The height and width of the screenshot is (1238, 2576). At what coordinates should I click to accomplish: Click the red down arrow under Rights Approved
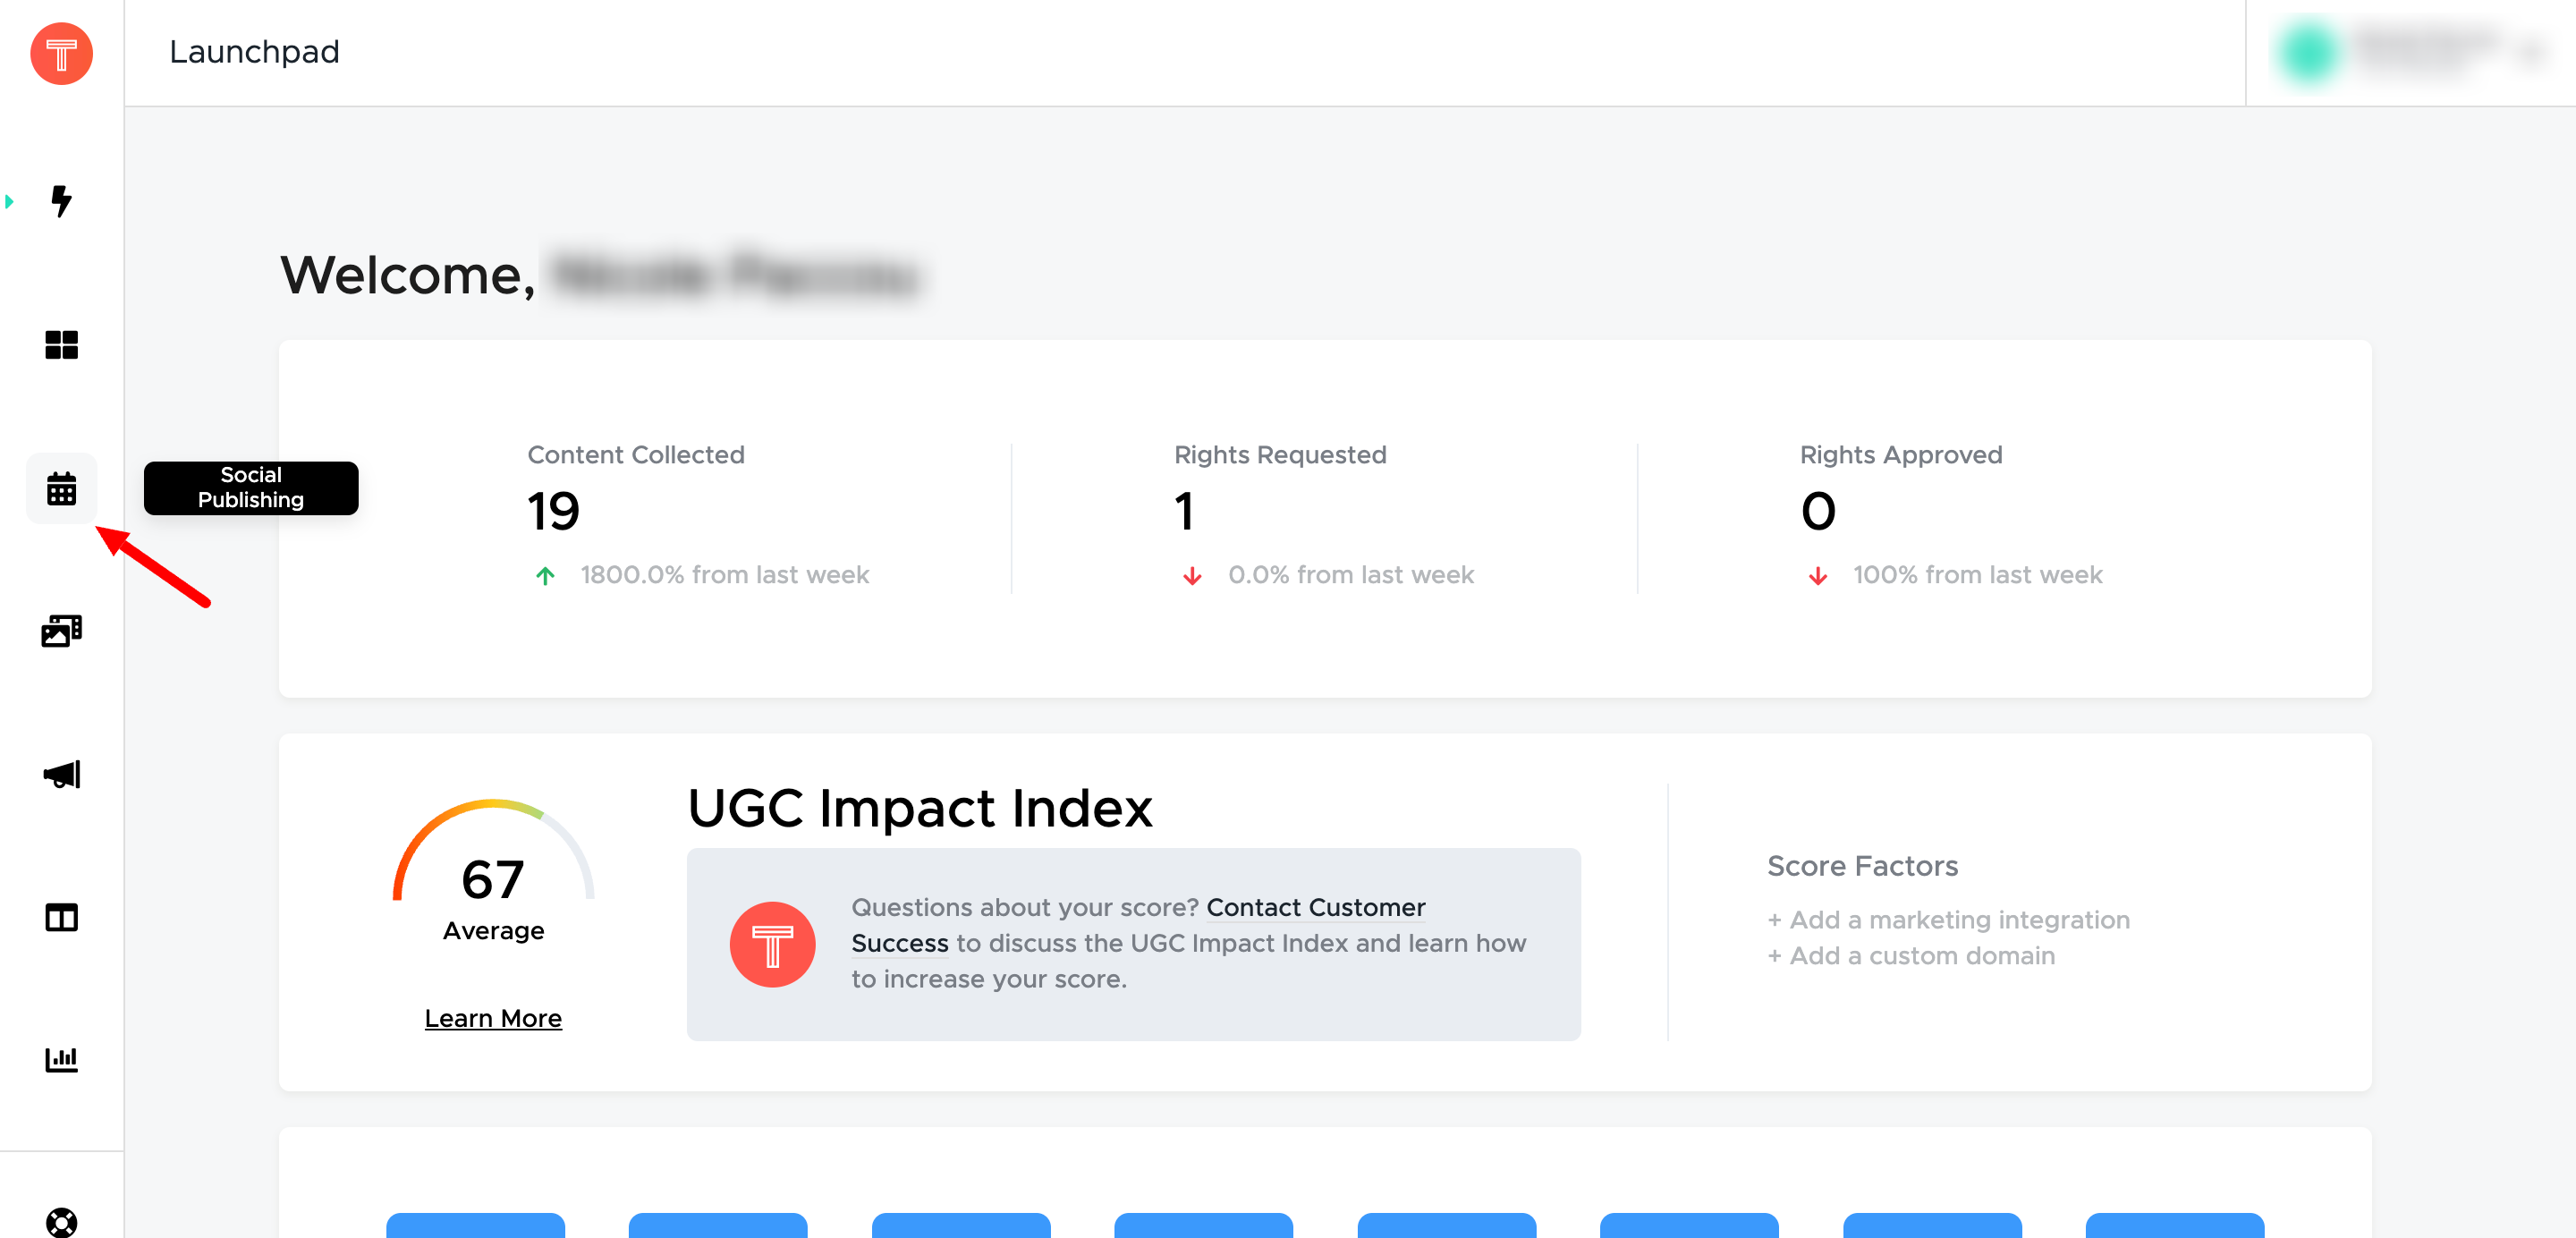(x=1818, y=576)
